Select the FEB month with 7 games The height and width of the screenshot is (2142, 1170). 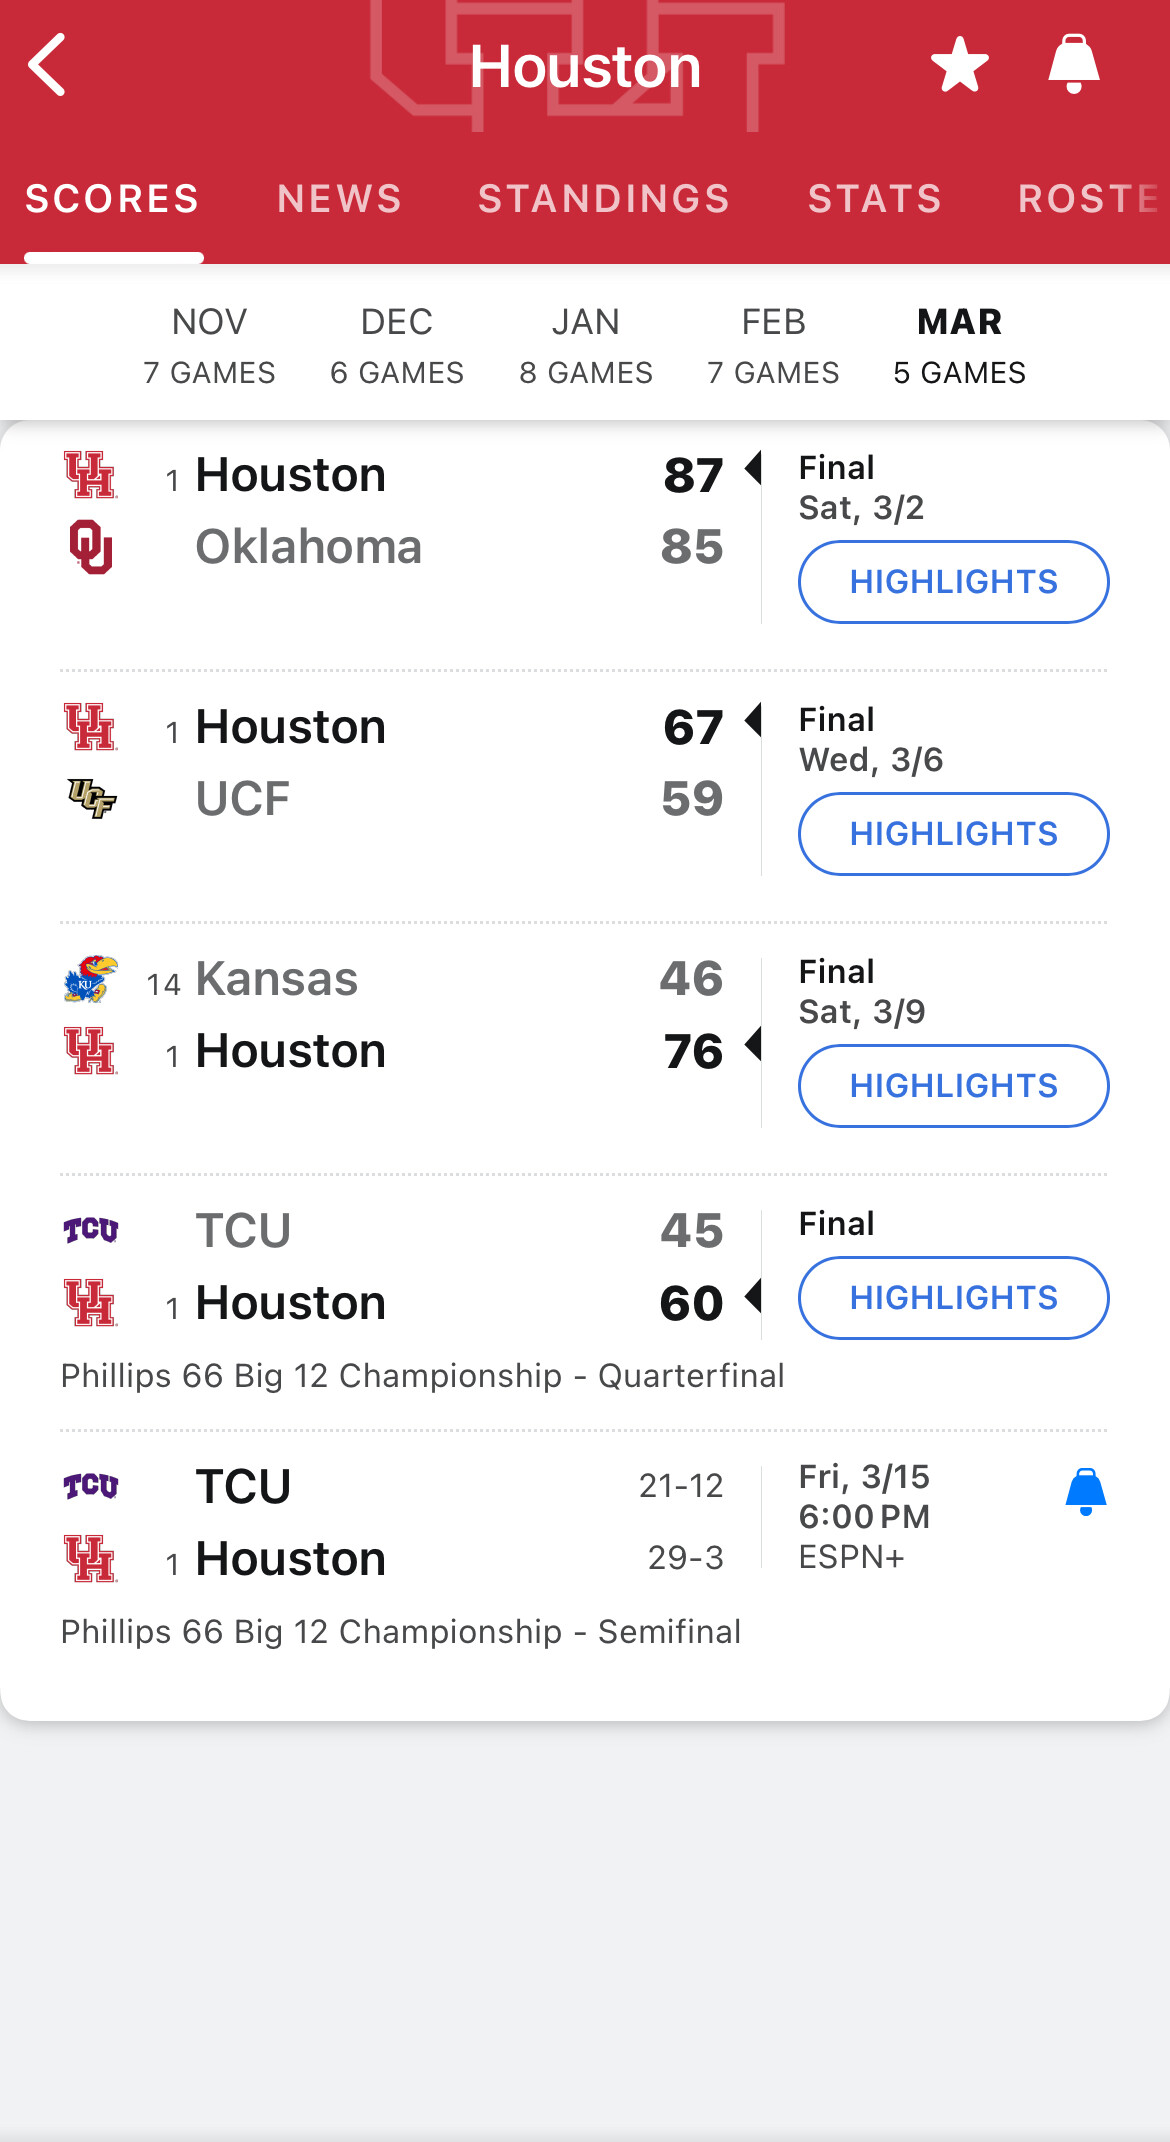(x=773, y=346)
